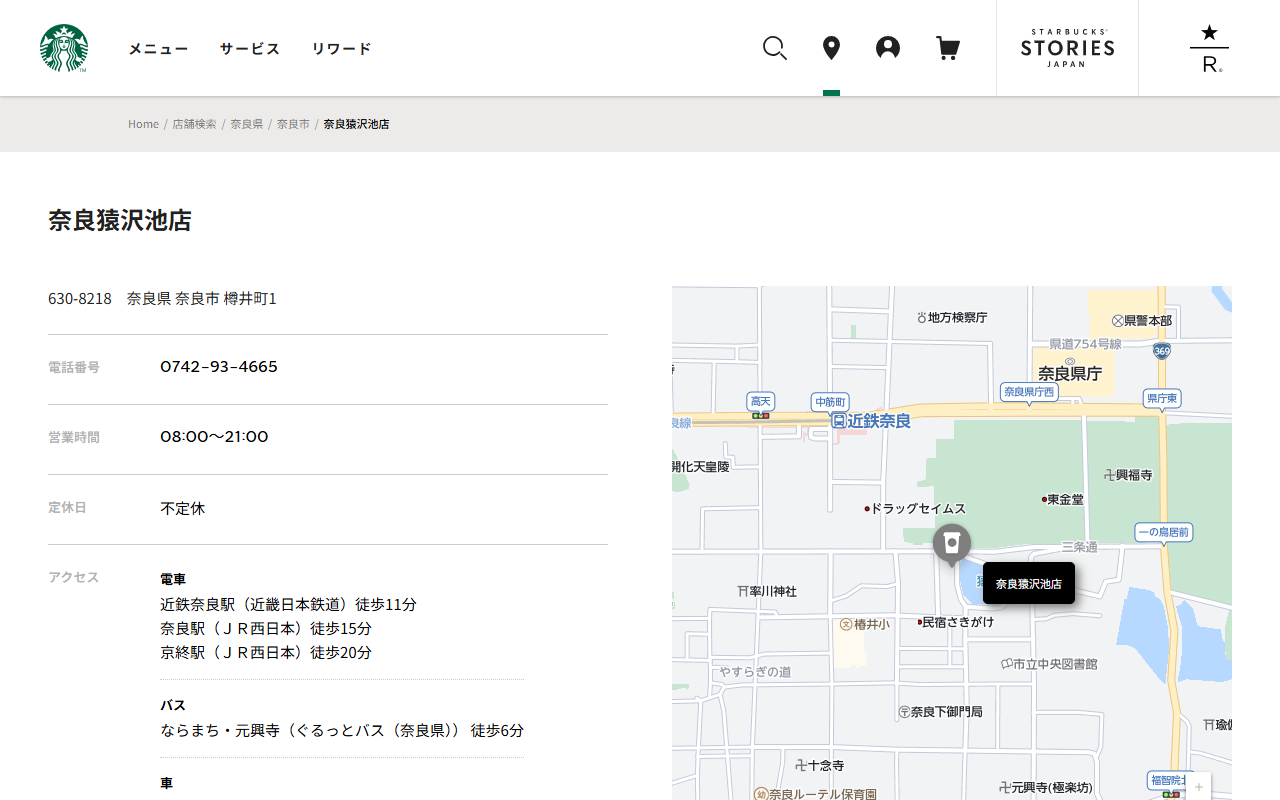Click the store locator pin icon
Image resolution: width=1280 pixels, height=800 pixels.
(x=831, y=48)
